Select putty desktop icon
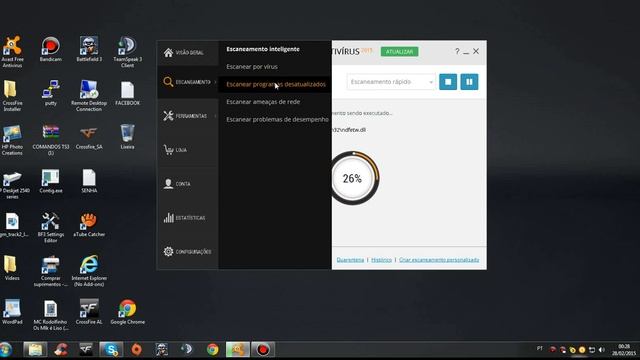 pos(51,93)
